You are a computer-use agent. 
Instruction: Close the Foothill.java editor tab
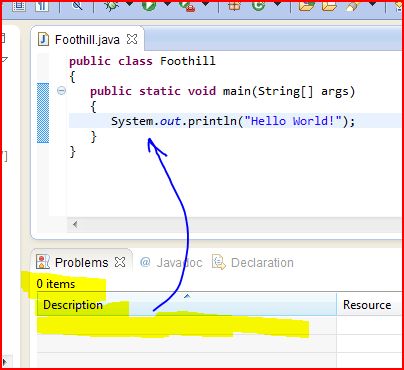coord(132,39)
